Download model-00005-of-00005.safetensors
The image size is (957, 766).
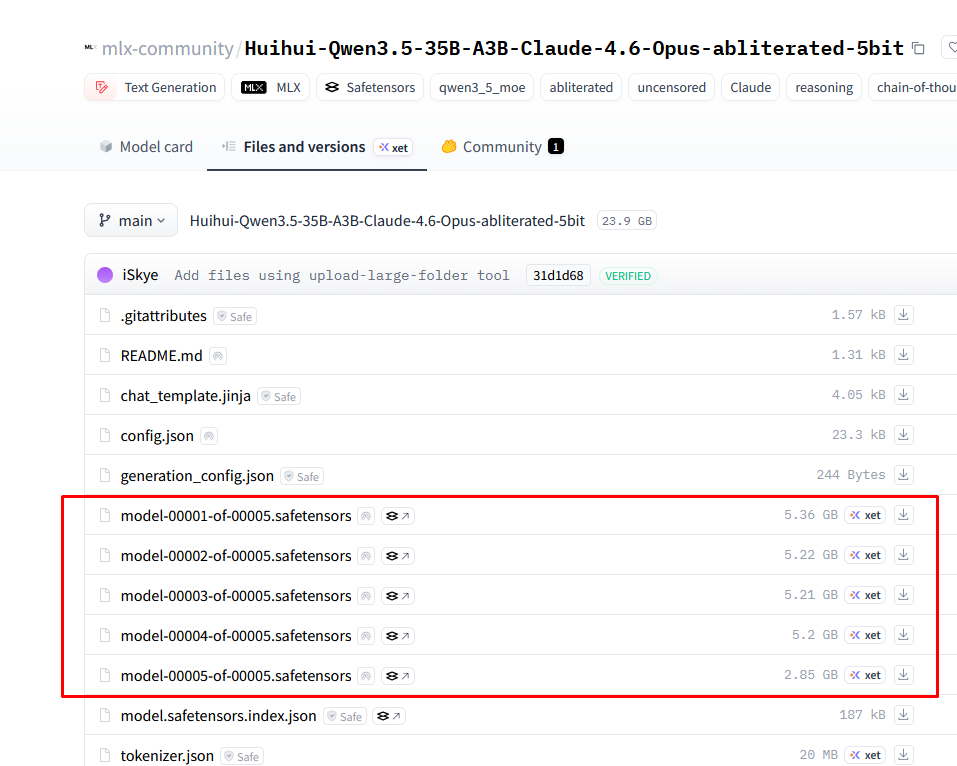[903, 675]
